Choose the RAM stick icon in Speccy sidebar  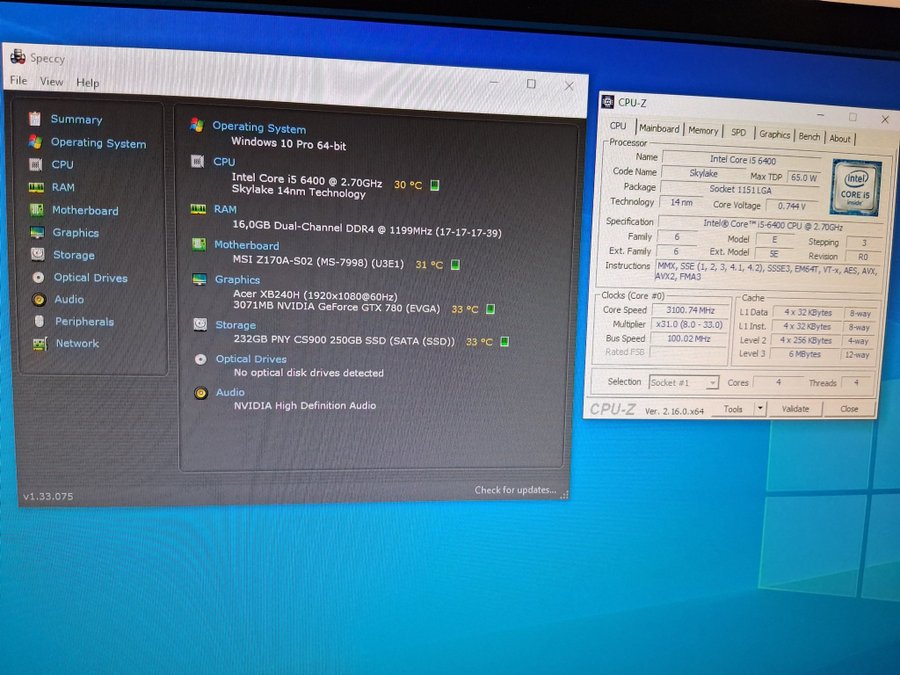point(36,187)
